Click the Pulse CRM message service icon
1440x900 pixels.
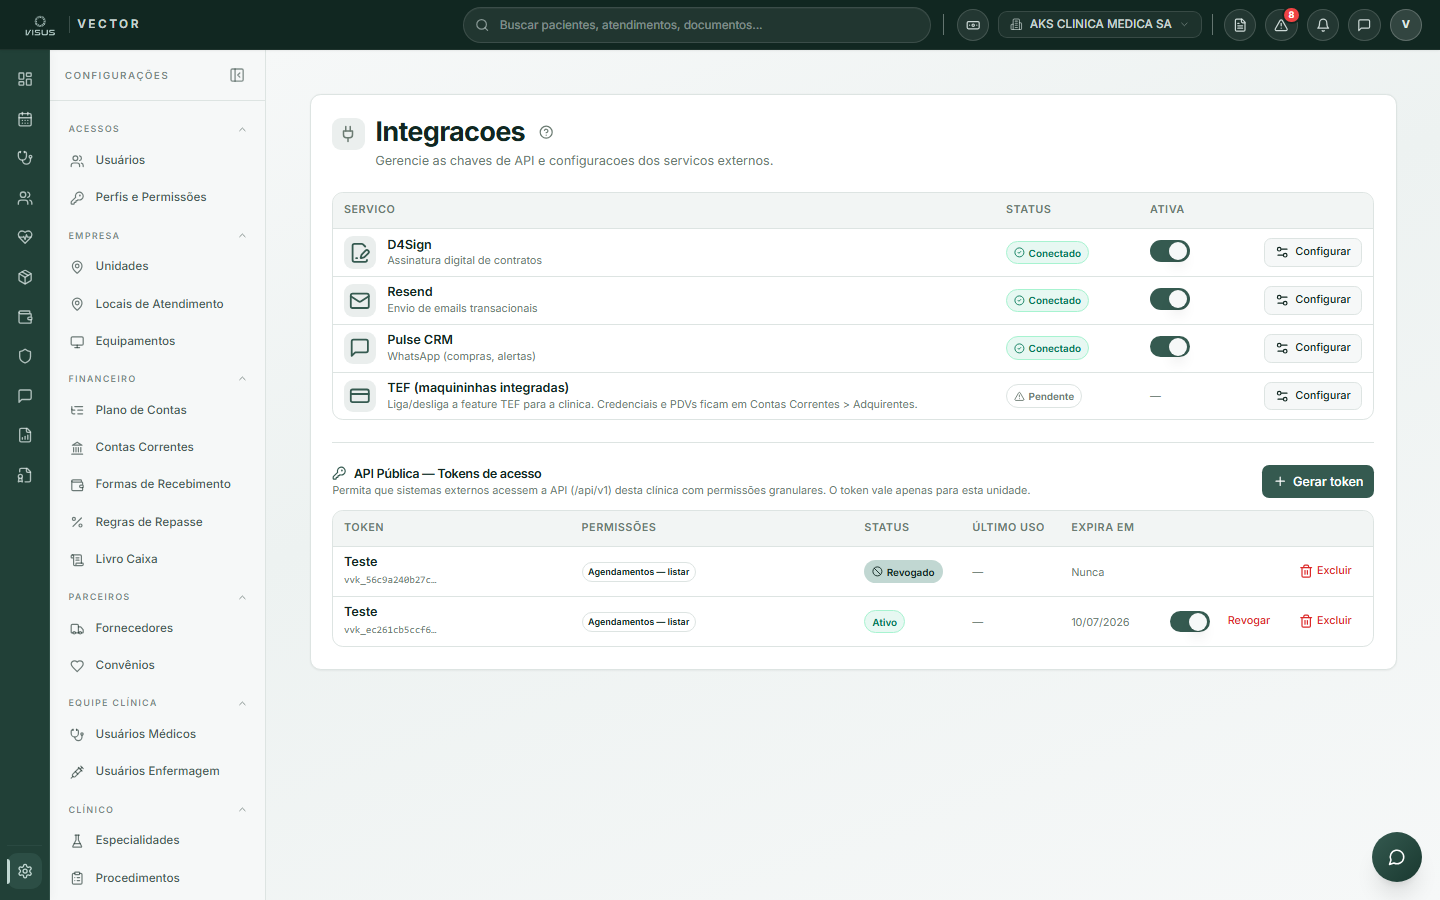tap(360, 348)
